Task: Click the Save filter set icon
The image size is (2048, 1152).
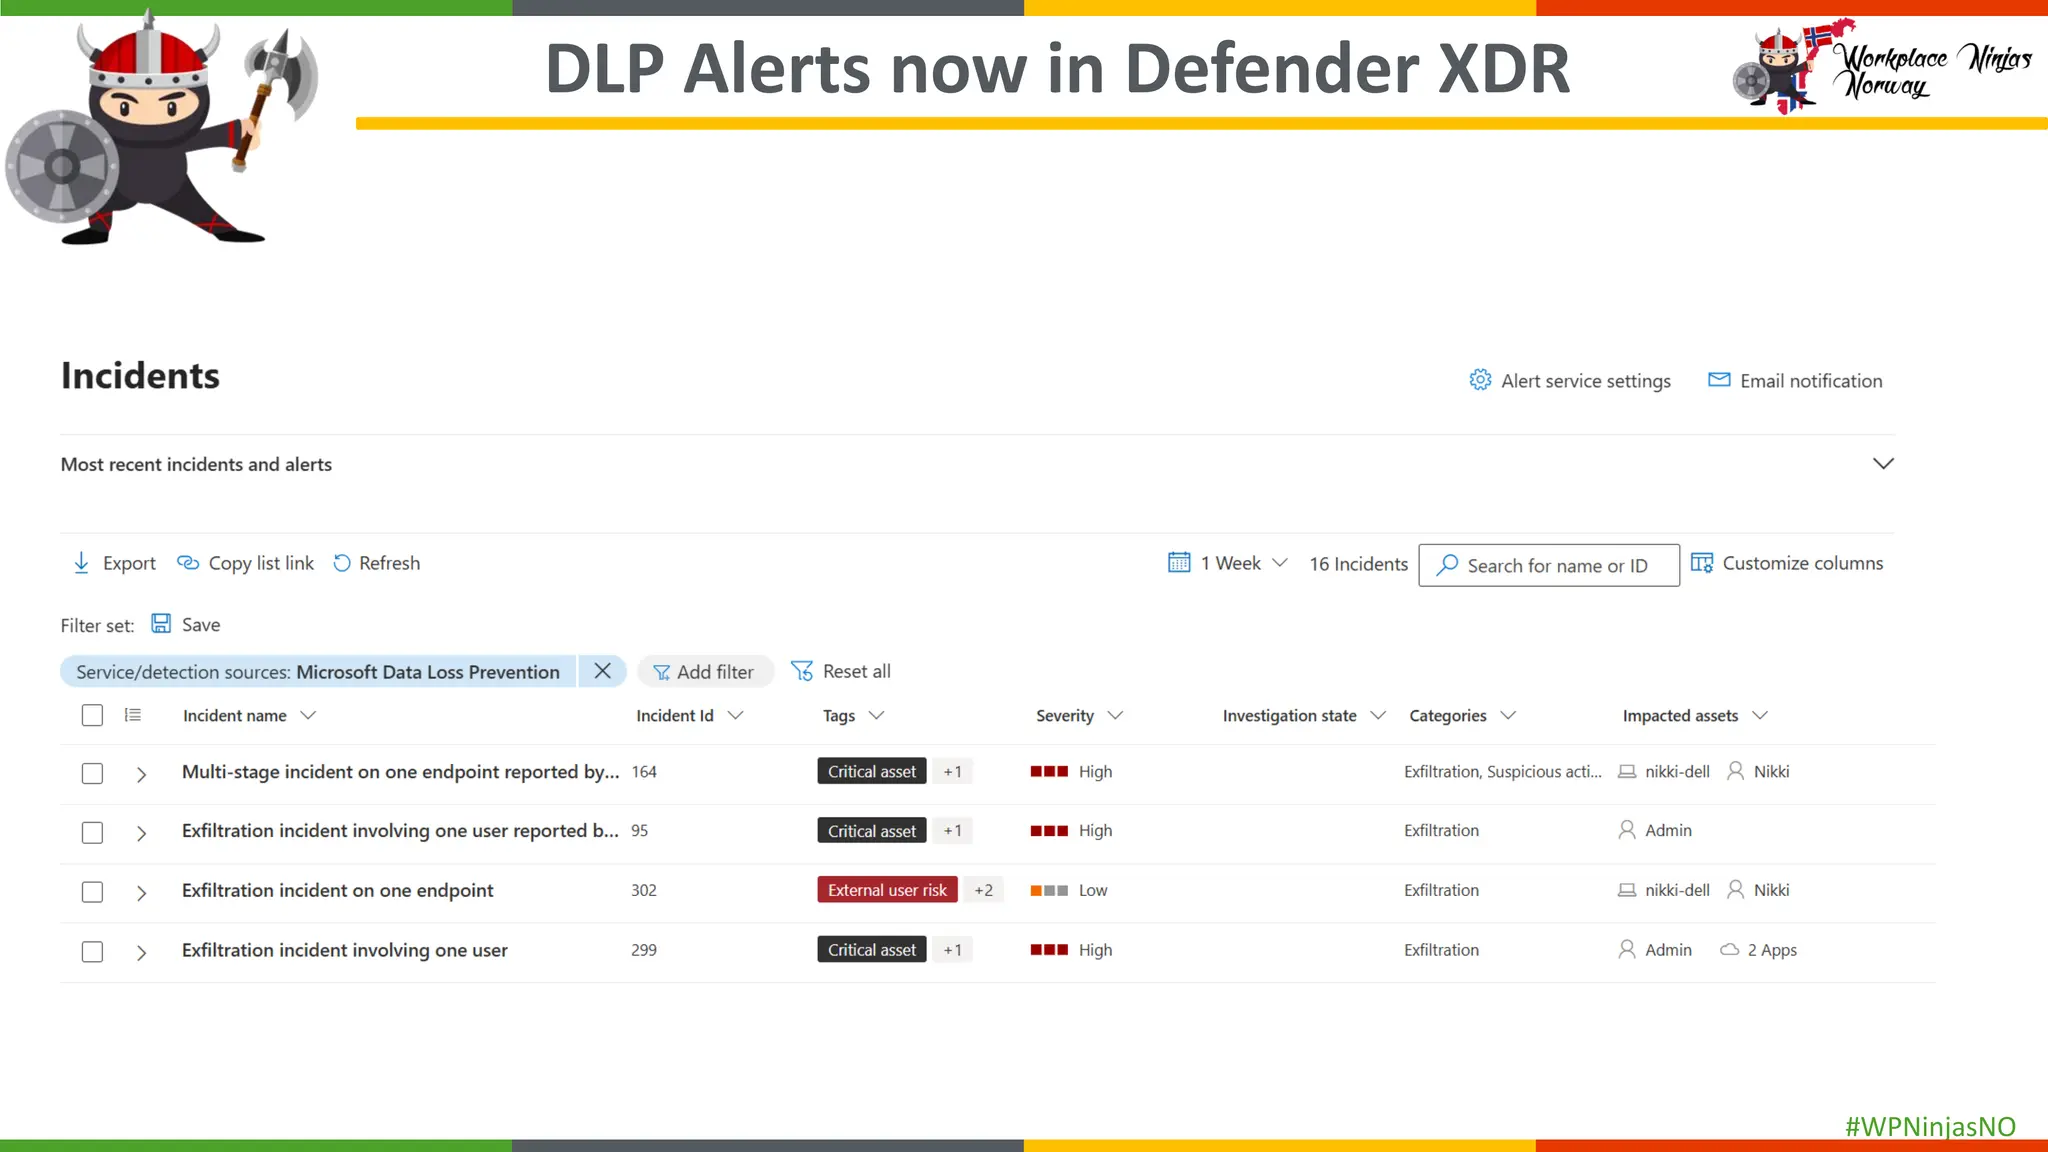Action: pos(161,624)
